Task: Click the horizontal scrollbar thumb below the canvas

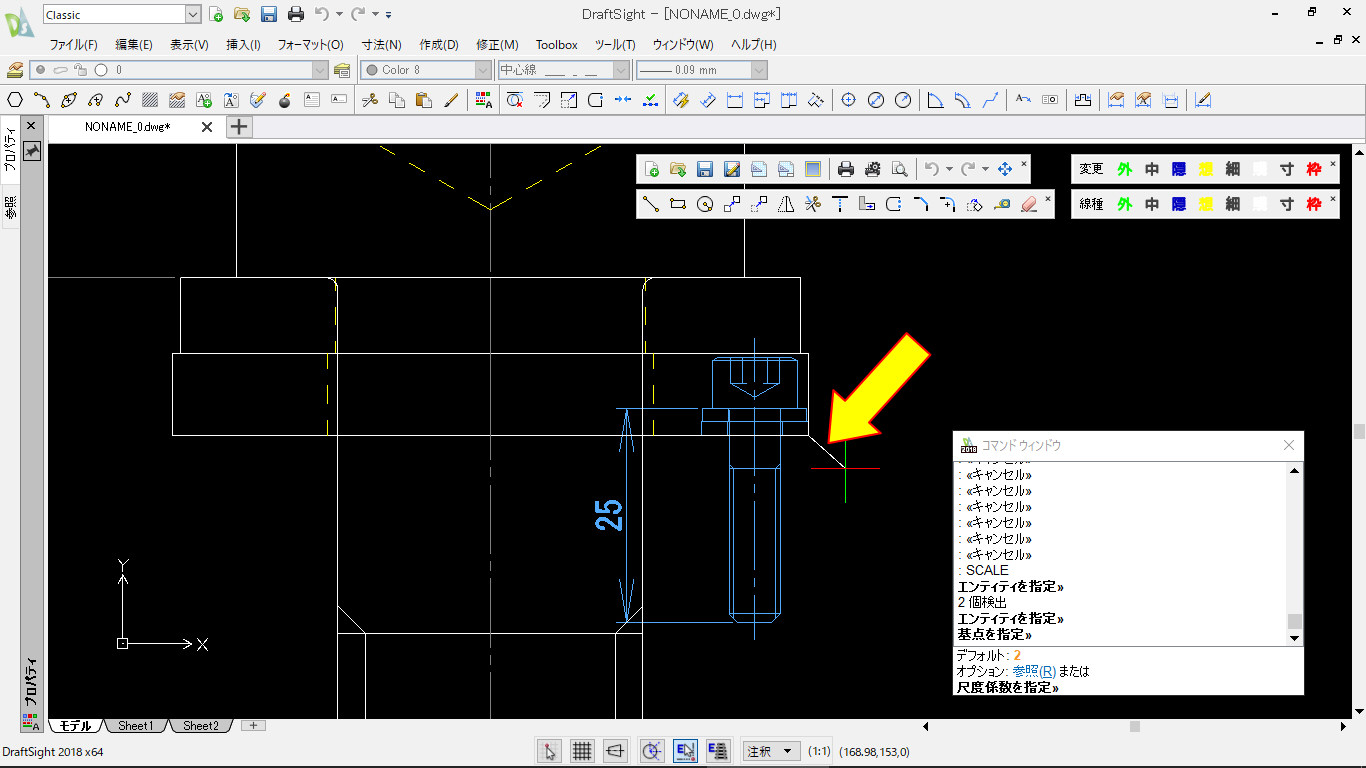Action: coord(1134,726)
